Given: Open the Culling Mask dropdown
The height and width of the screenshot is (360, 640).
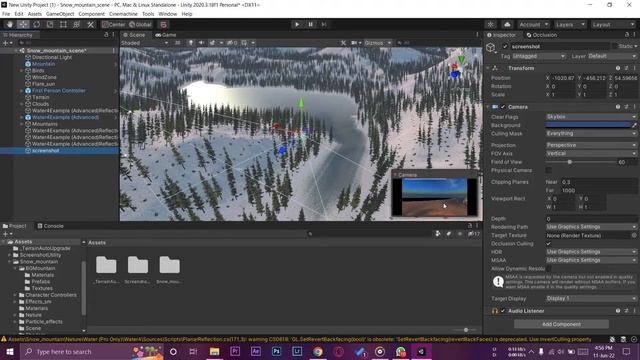Looking at the screenshot, I should click(591, 133).
